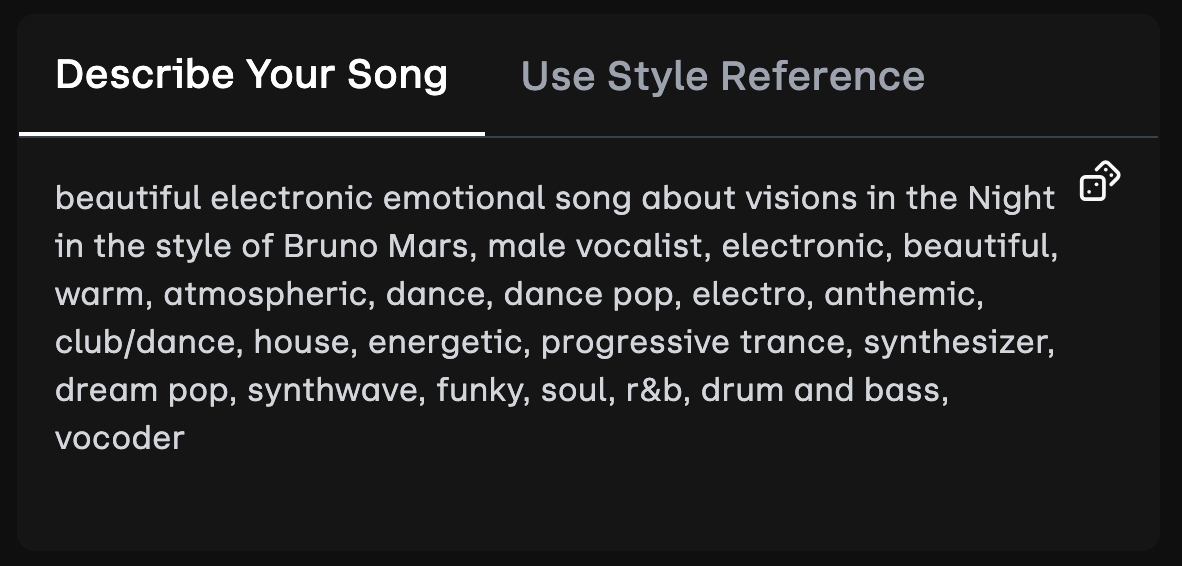
Task: Click the word 'Night' in first line
Action: (x=1011, y=198)
